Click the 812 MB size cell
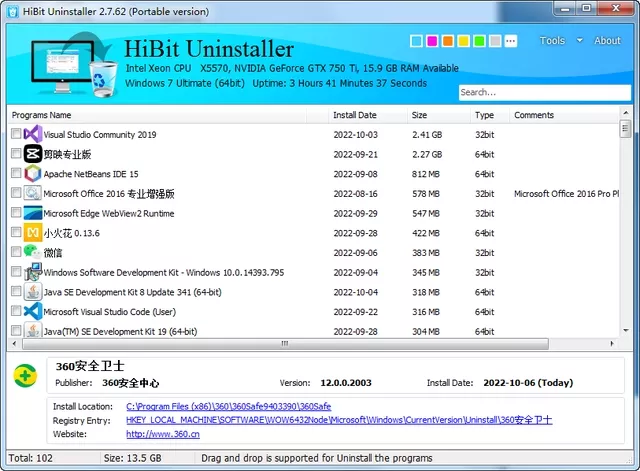Image resolution: width=640 pixels, height=471 pixels. 426,174
